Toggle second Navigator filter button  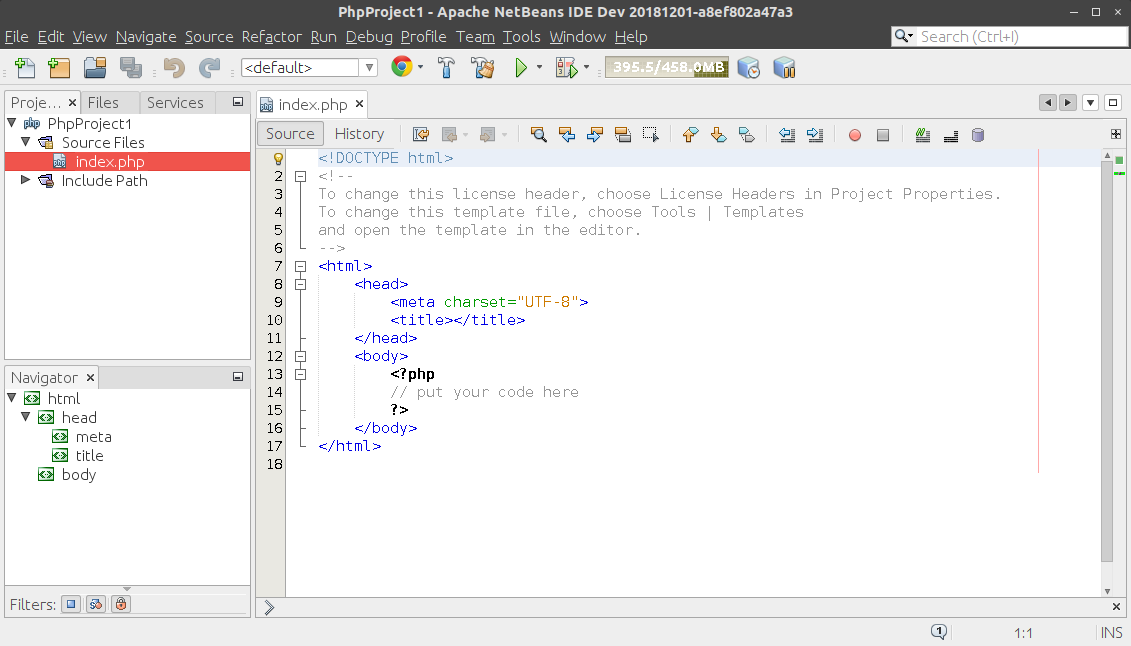tap(96, 604)
